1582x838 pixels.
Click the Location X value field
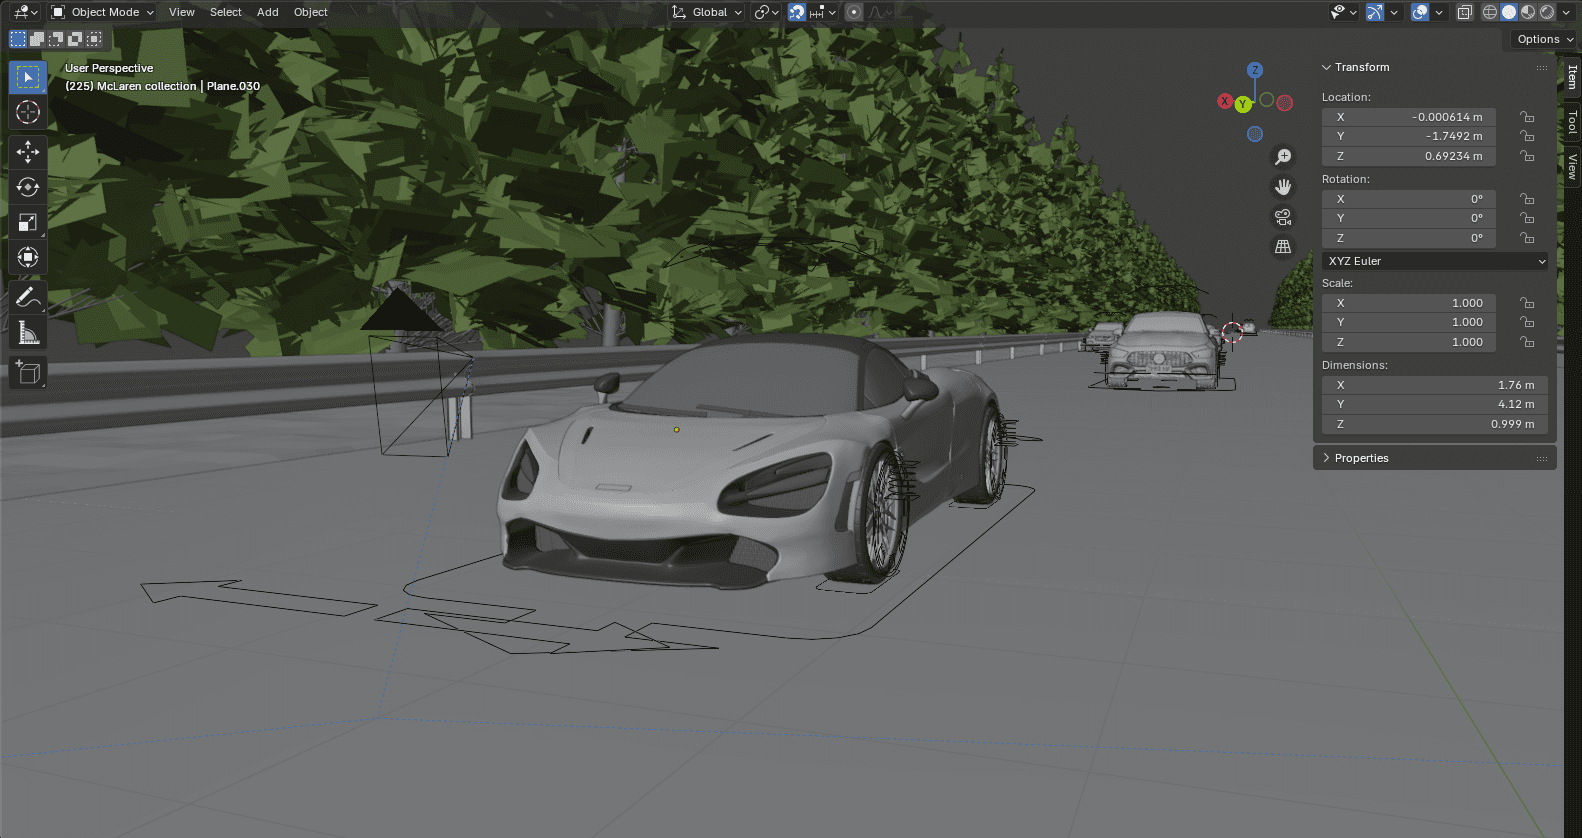[1409, 117]
